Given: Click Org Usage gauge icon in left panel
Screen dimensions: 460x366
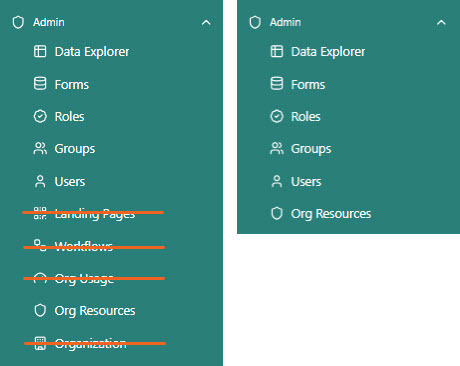Looking at the screenshot, I should tap(40, 278).
